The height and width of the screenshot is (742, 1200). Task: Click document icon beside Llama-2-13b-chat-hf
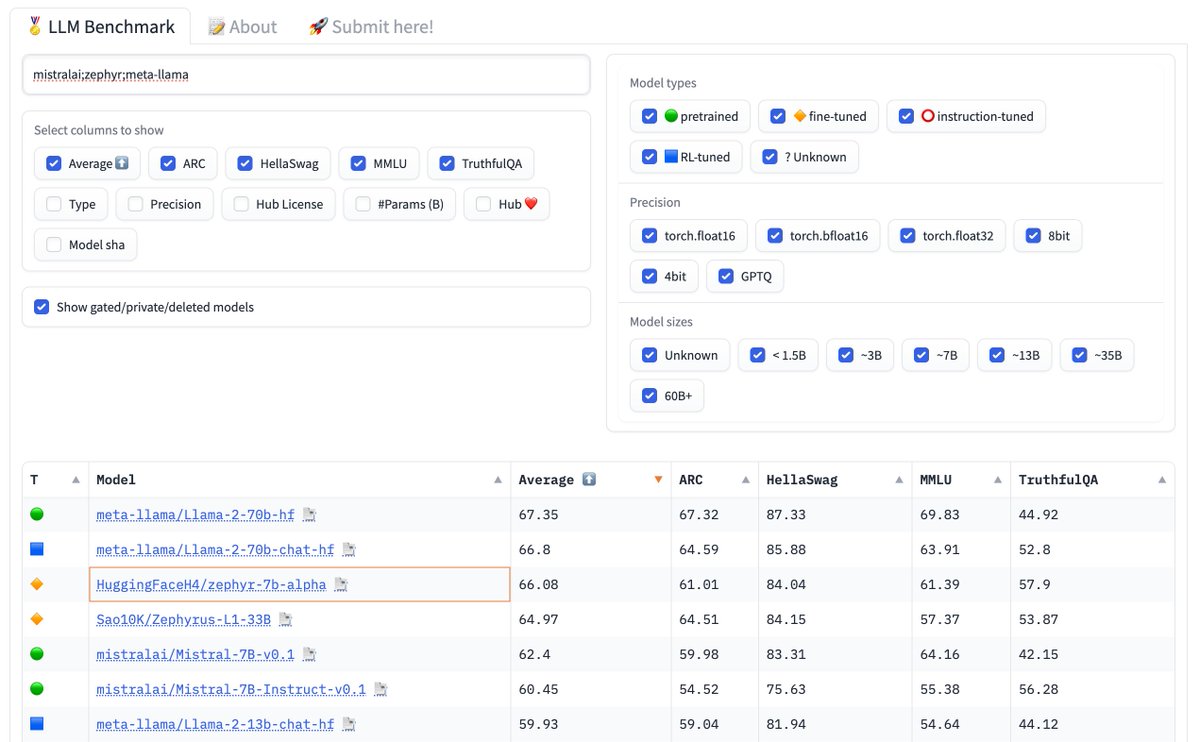[349, 724]
